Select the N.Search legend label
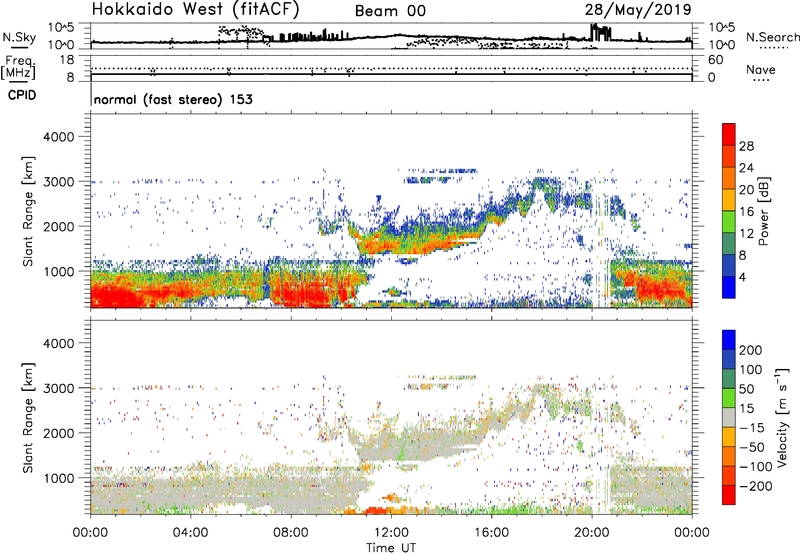800x554 pixels. coord(772,37)
